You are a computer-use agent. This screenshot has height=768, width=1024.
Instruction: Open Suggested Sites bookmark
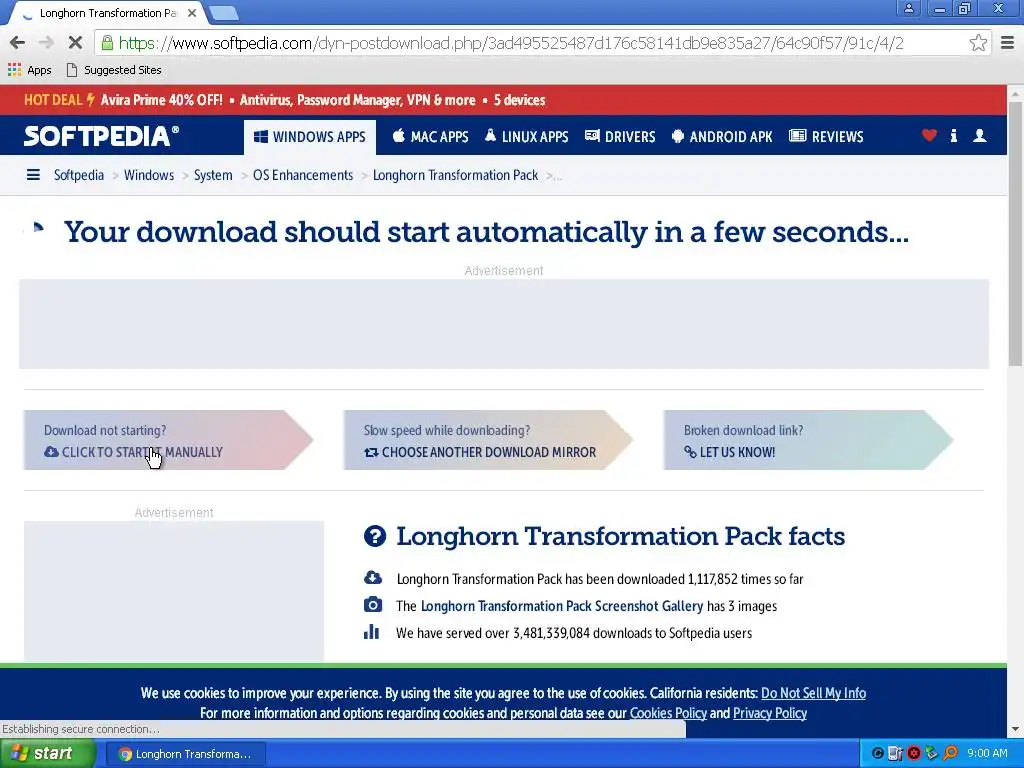click(x=114, y=70)
